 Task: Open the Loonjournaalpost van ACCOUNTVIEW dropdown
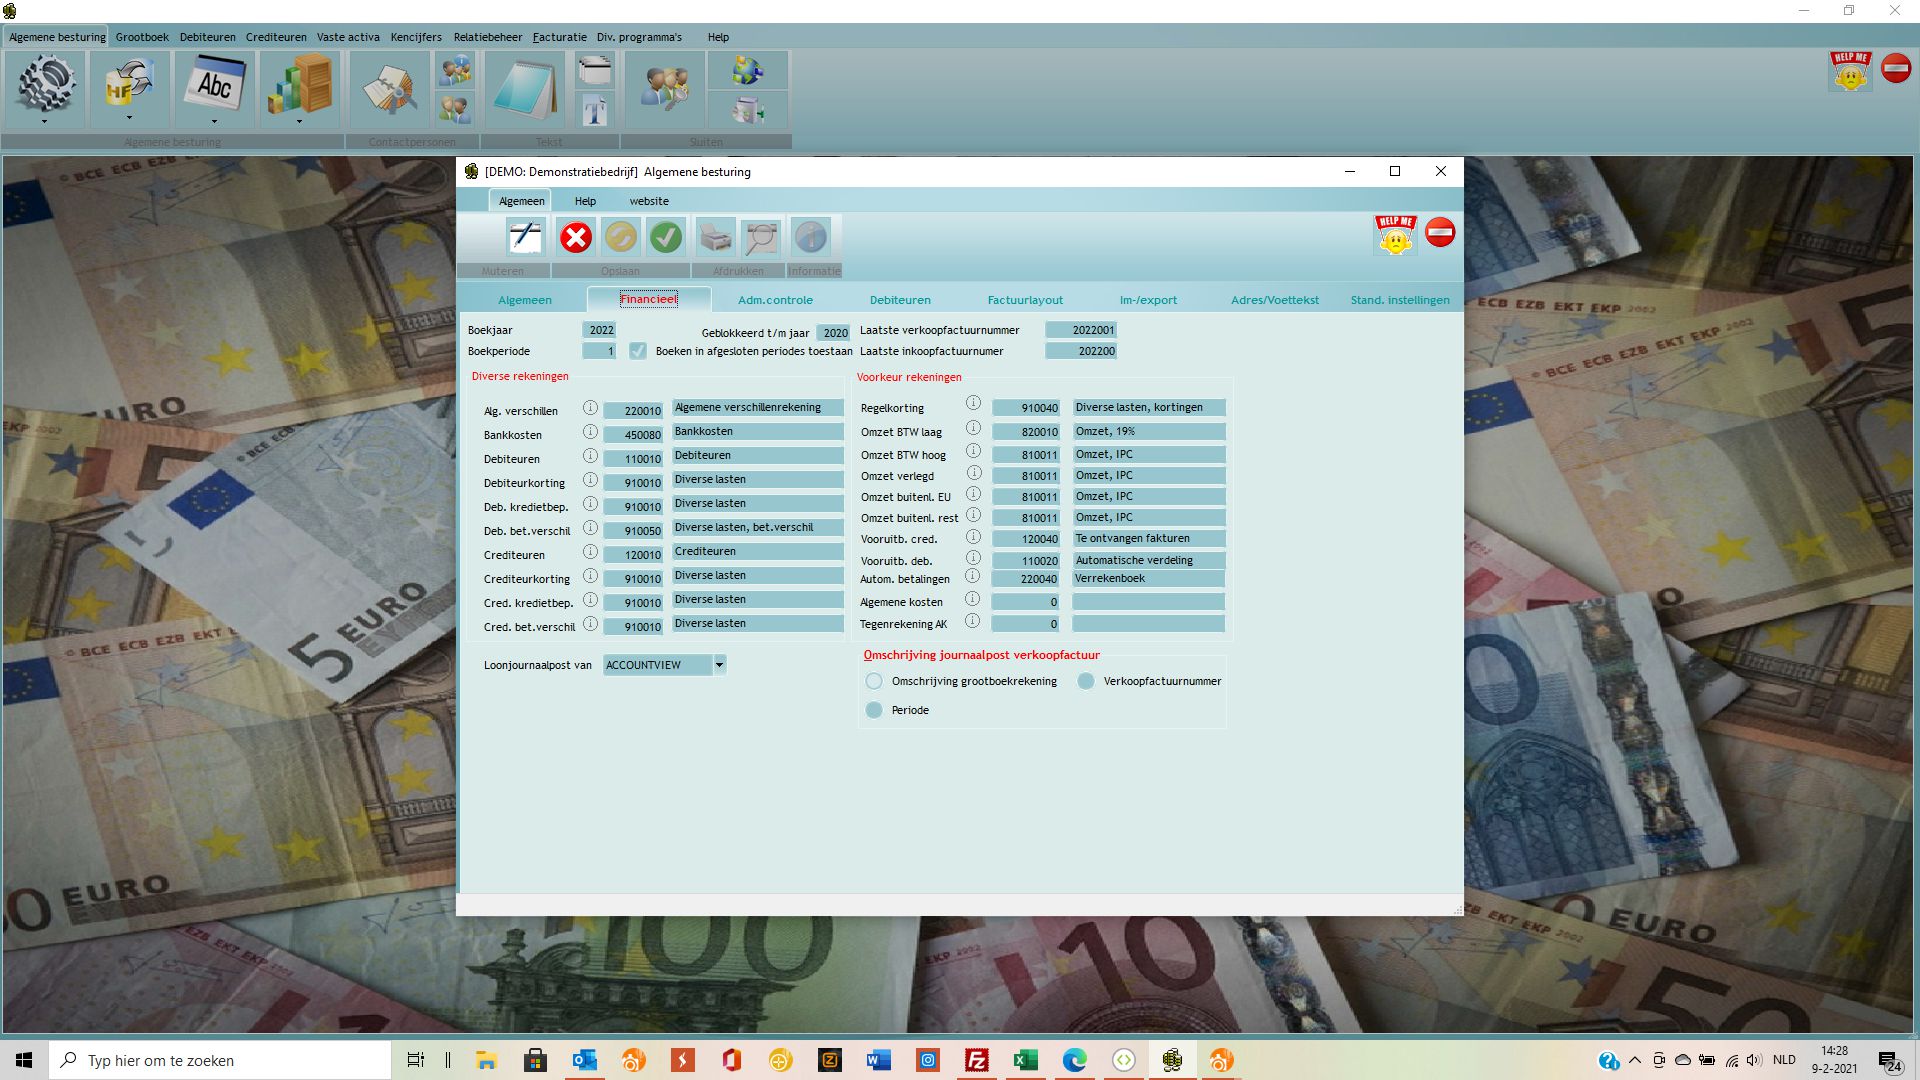point(719,665)
